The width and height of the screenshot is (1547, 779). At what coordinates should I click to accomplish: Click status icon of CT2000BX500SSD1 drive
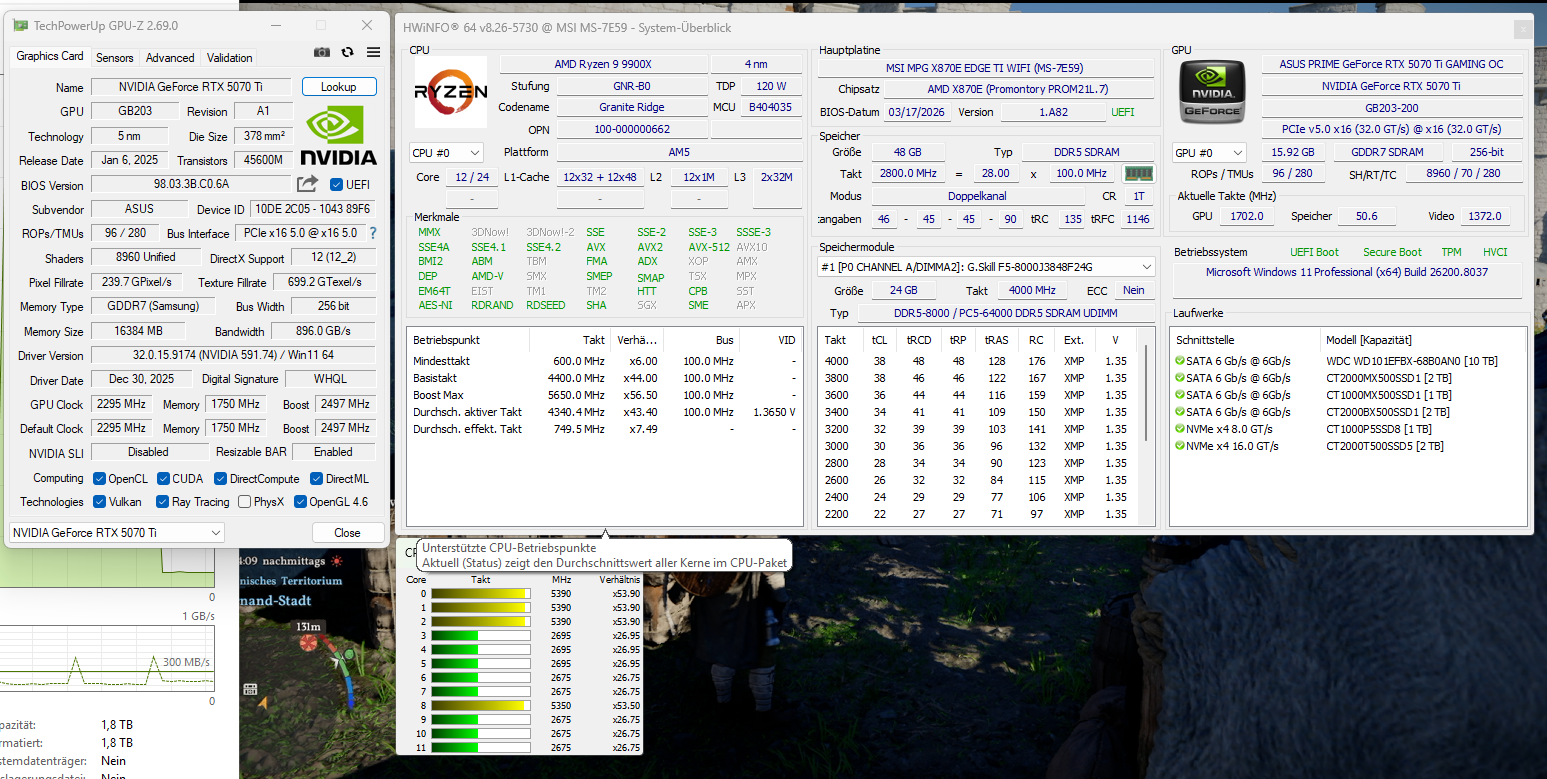tap(1179, 412)
